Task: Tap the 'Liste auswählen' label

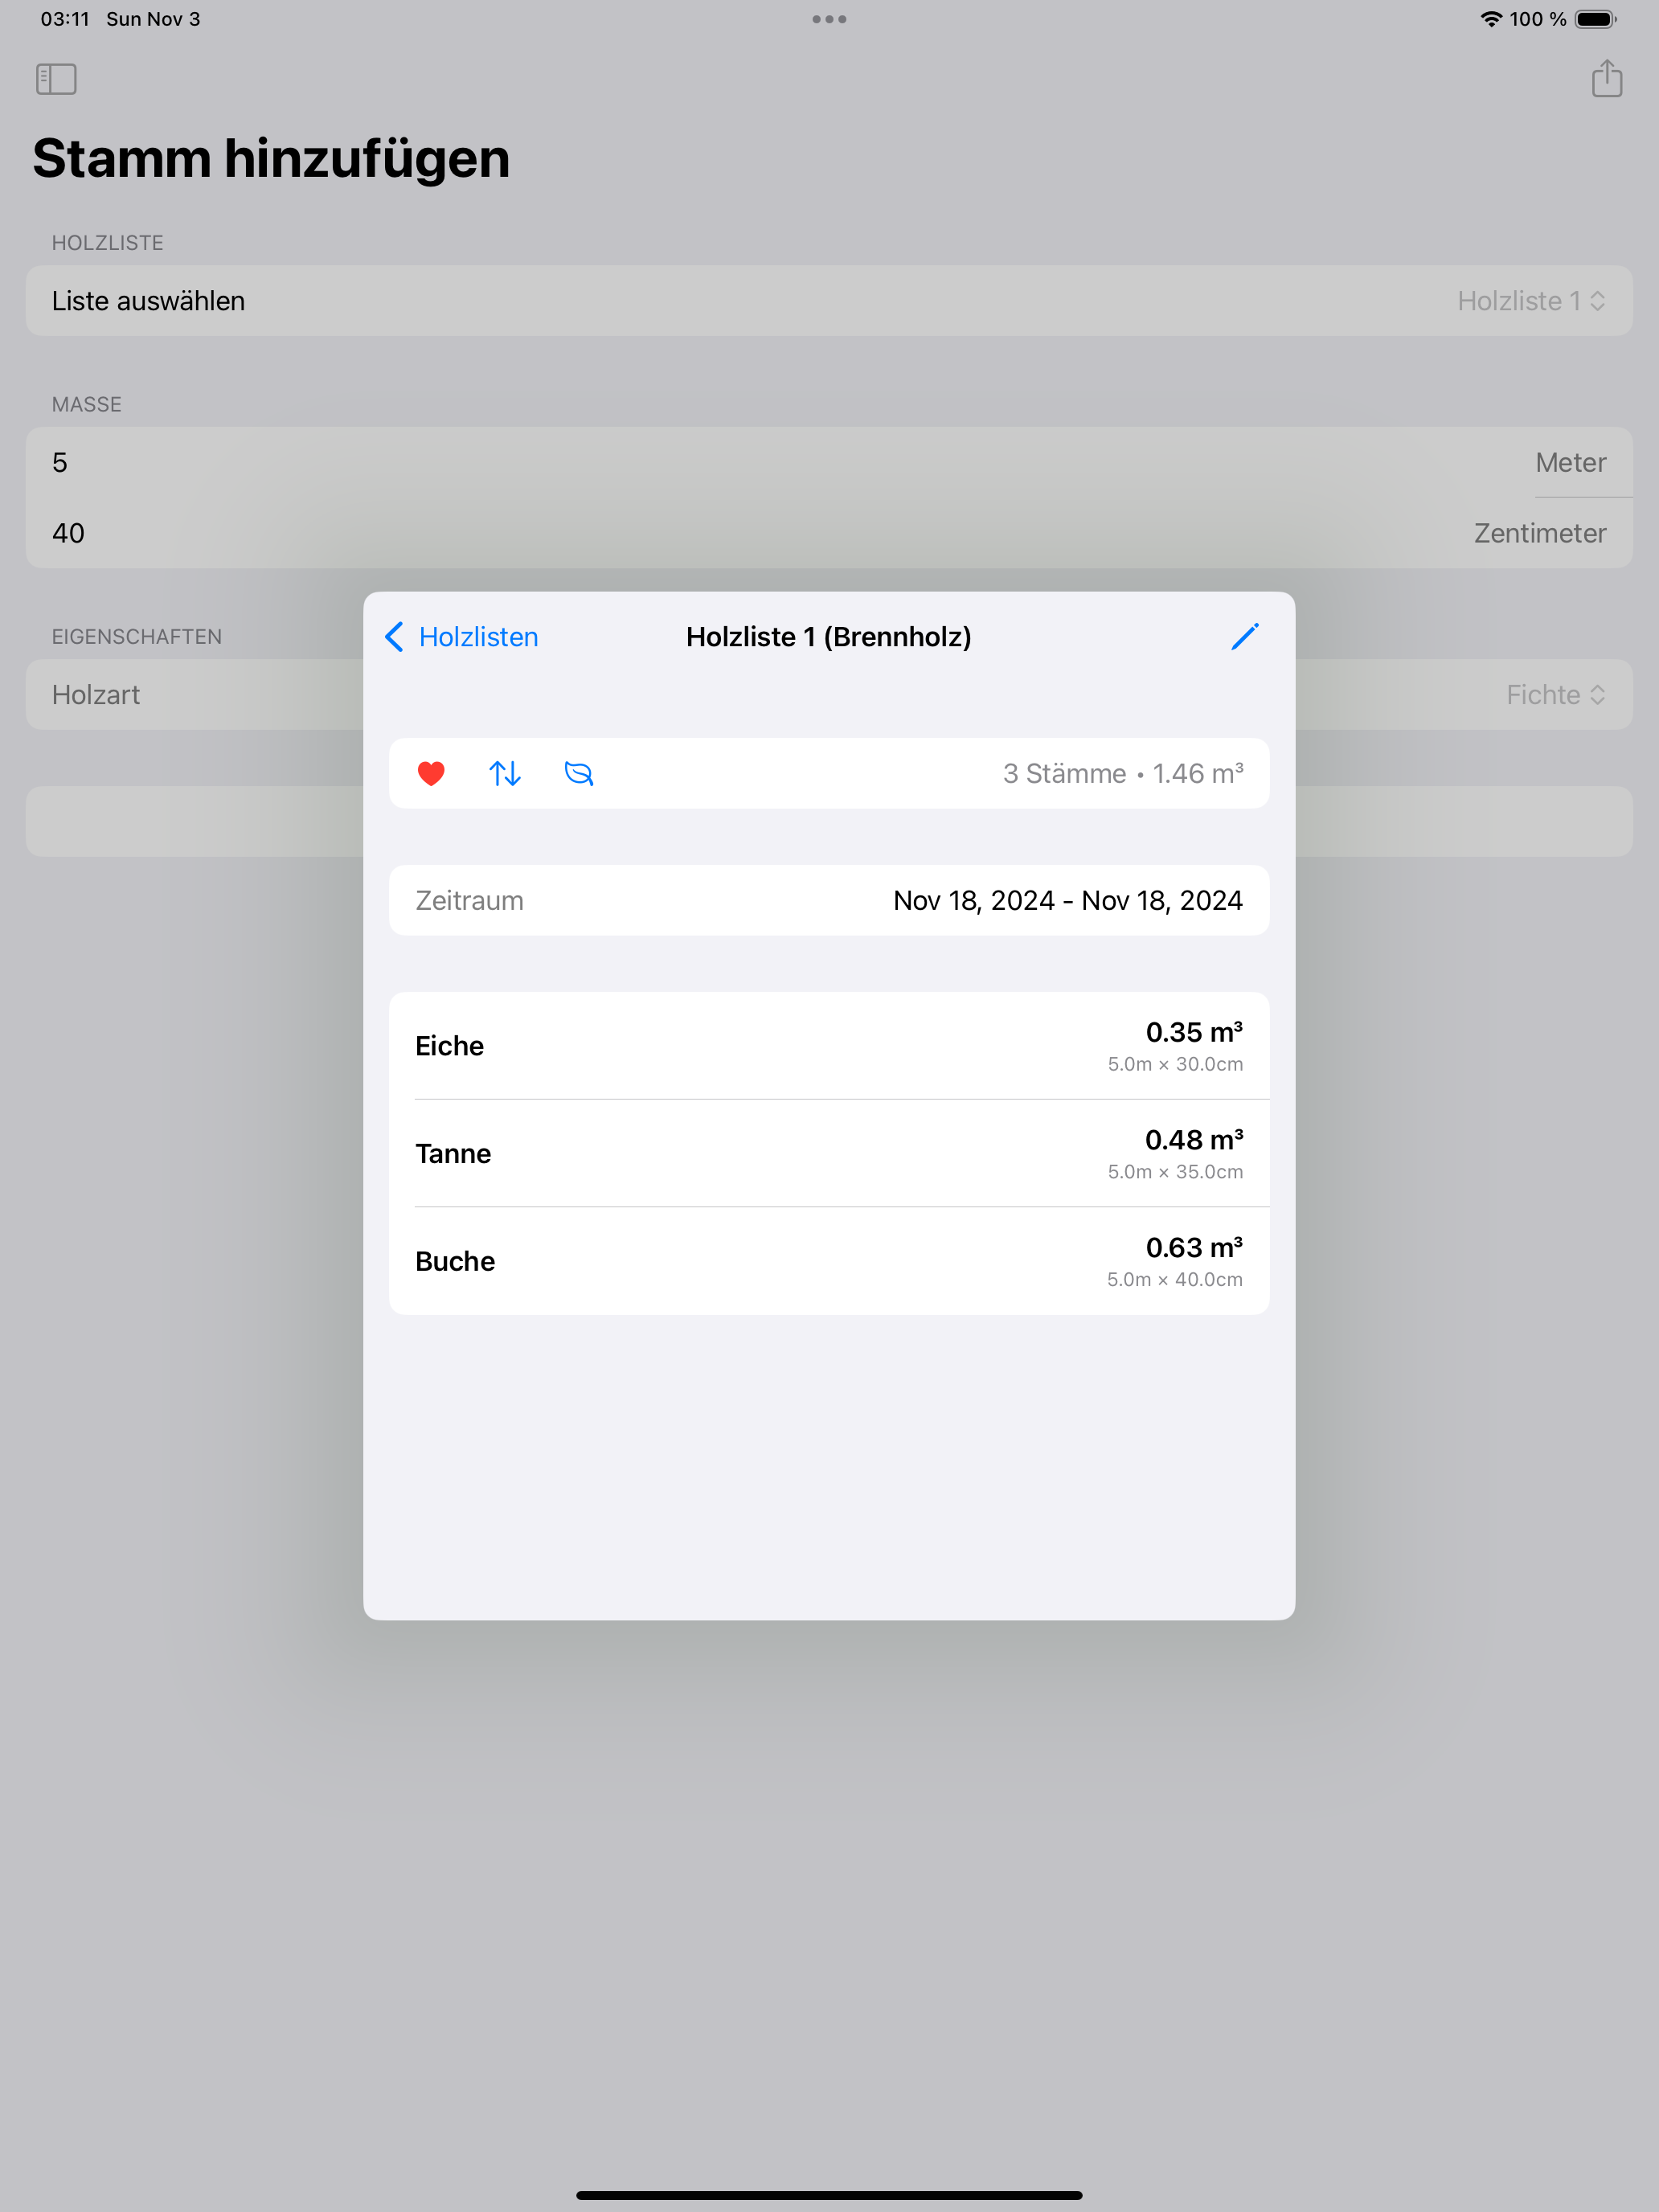Action: pyautogui.click(x=148, y=301)
